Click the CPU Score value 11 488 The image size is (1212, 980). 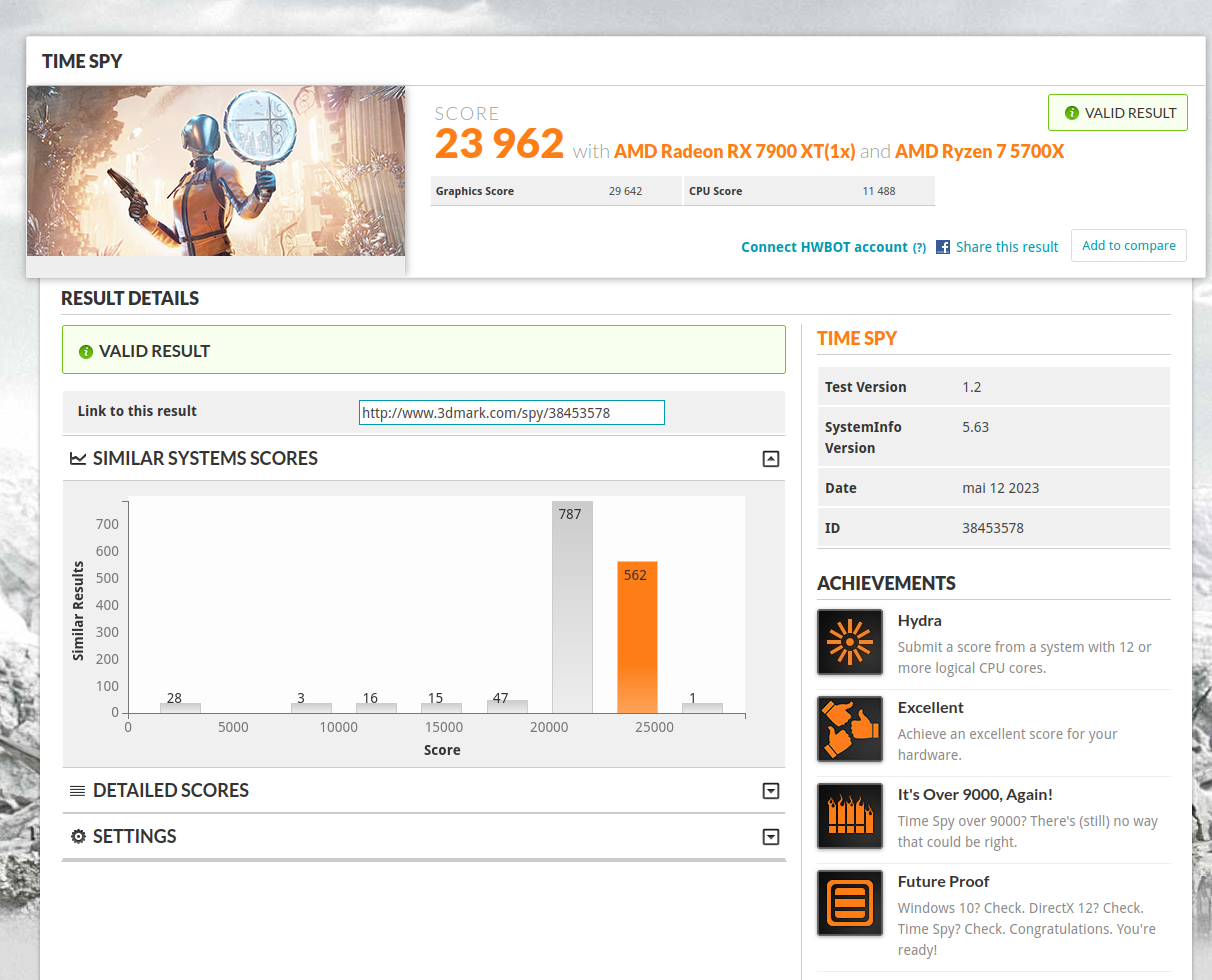click(x=879, y=191)
